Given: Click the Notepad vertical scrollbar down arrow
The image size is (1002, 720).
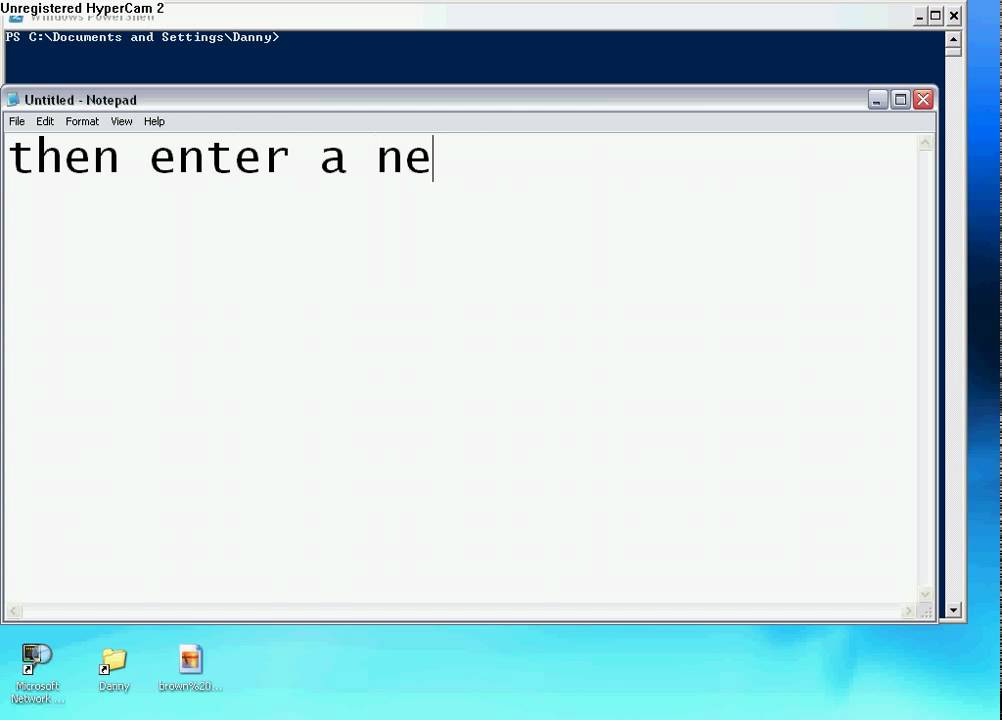Looking at the screenshot, I should tap(925, 594).
